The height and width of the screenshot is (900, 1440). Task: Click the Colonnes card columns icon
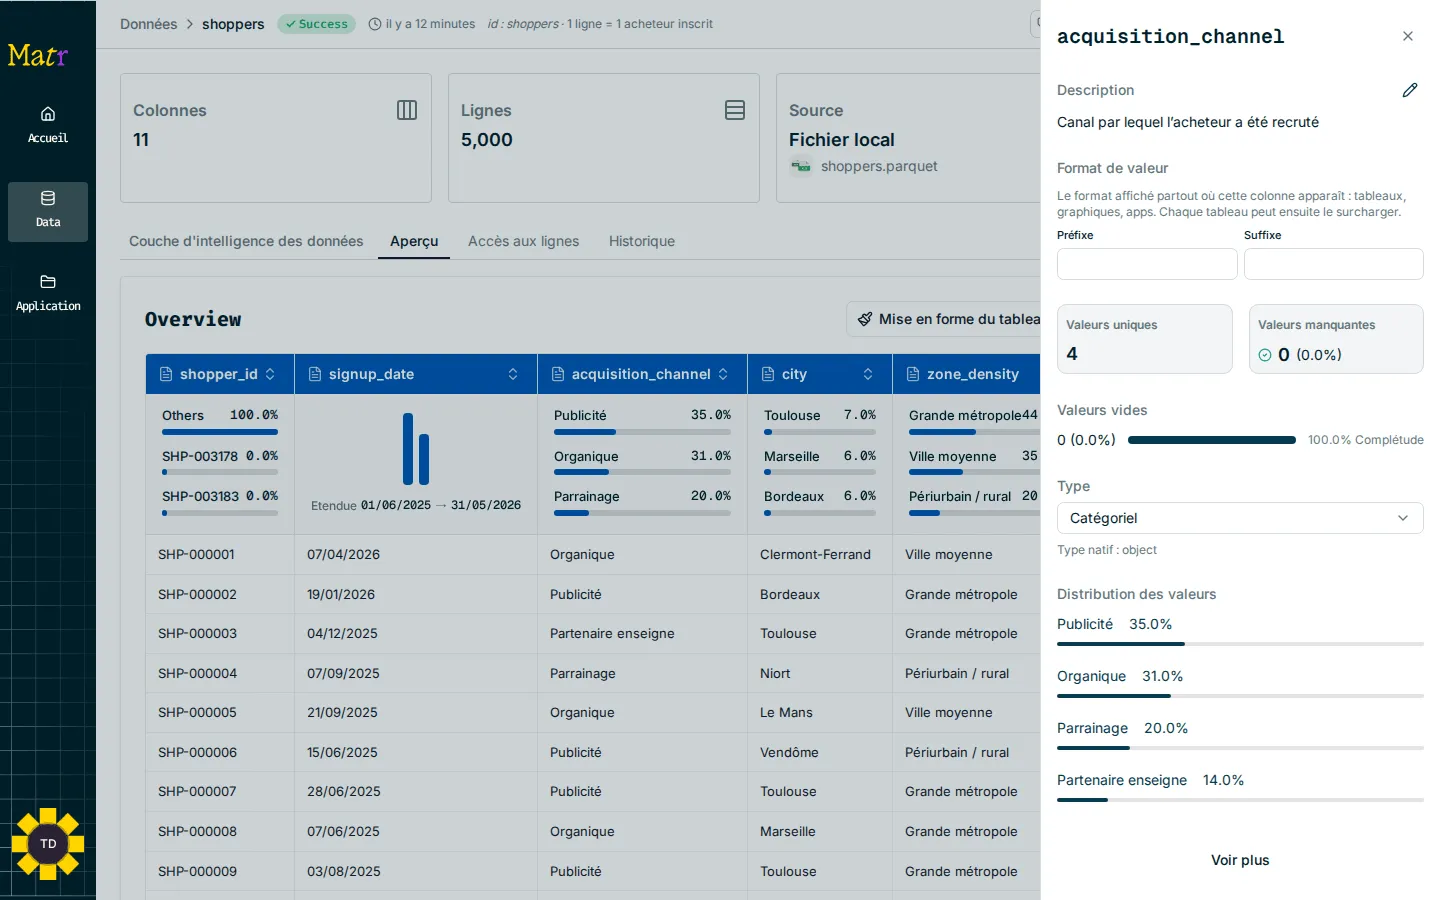(x=407, y=110)
